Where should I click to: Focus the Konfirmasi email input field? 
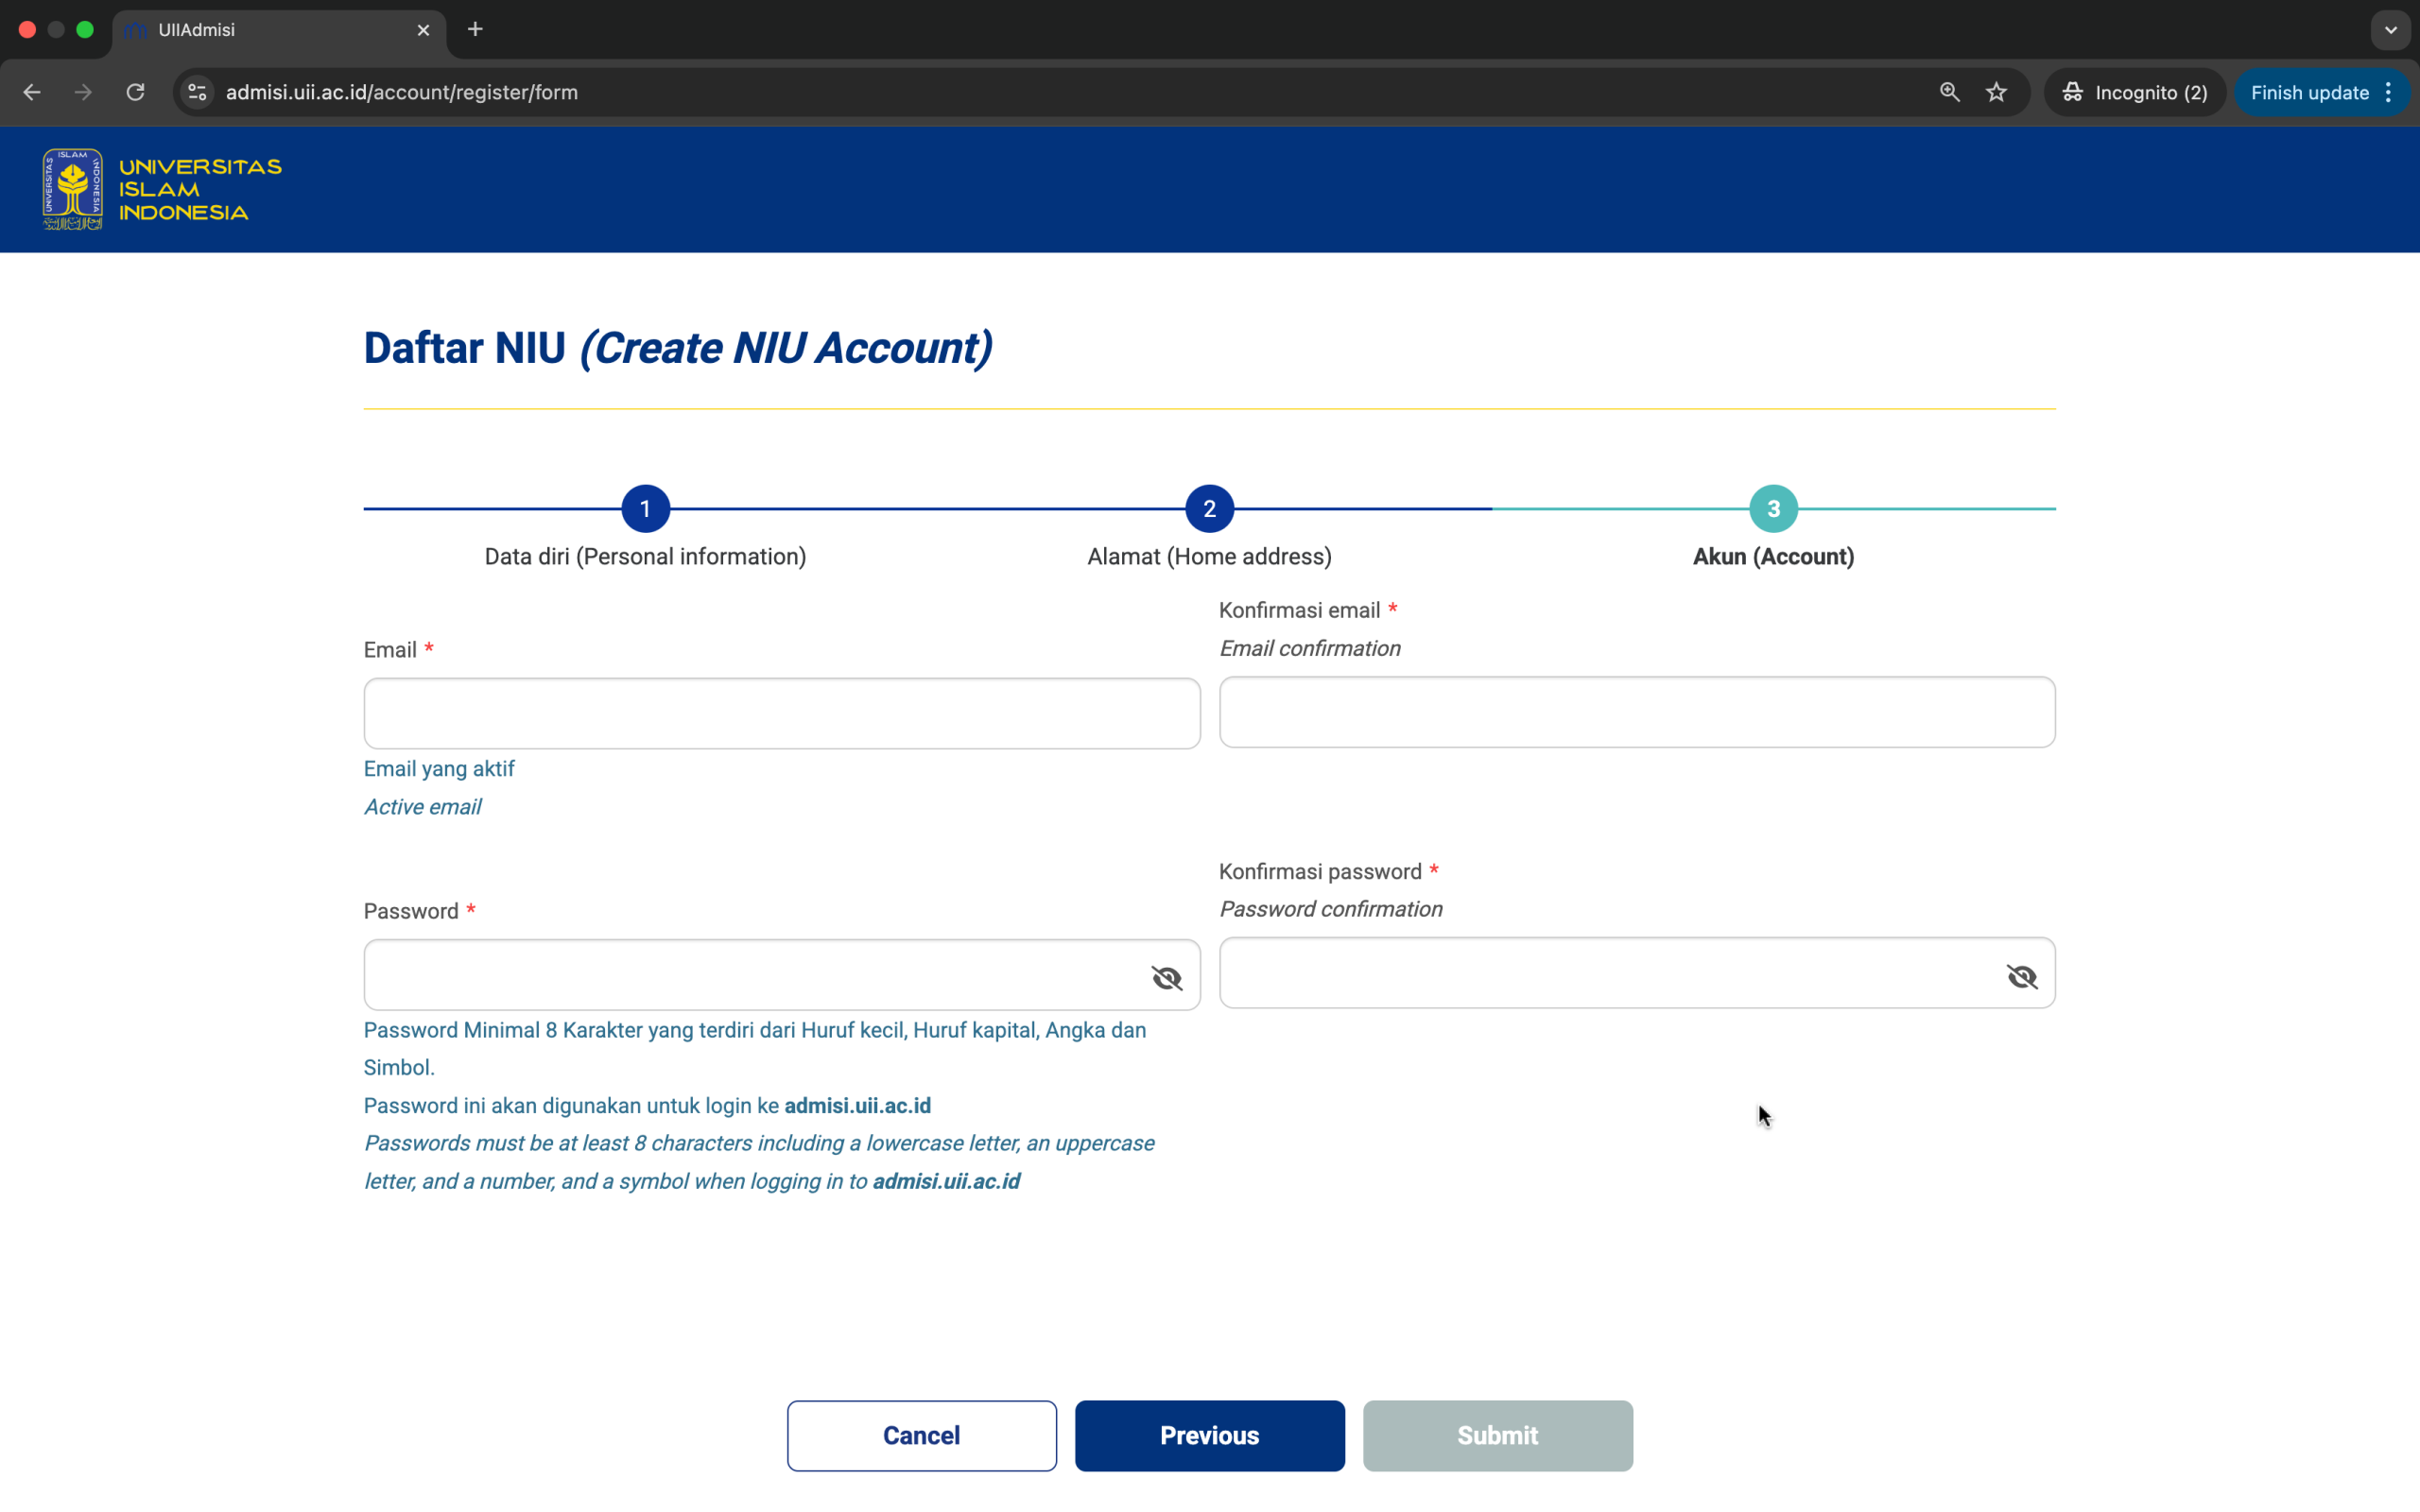(x=1636, y=712)
